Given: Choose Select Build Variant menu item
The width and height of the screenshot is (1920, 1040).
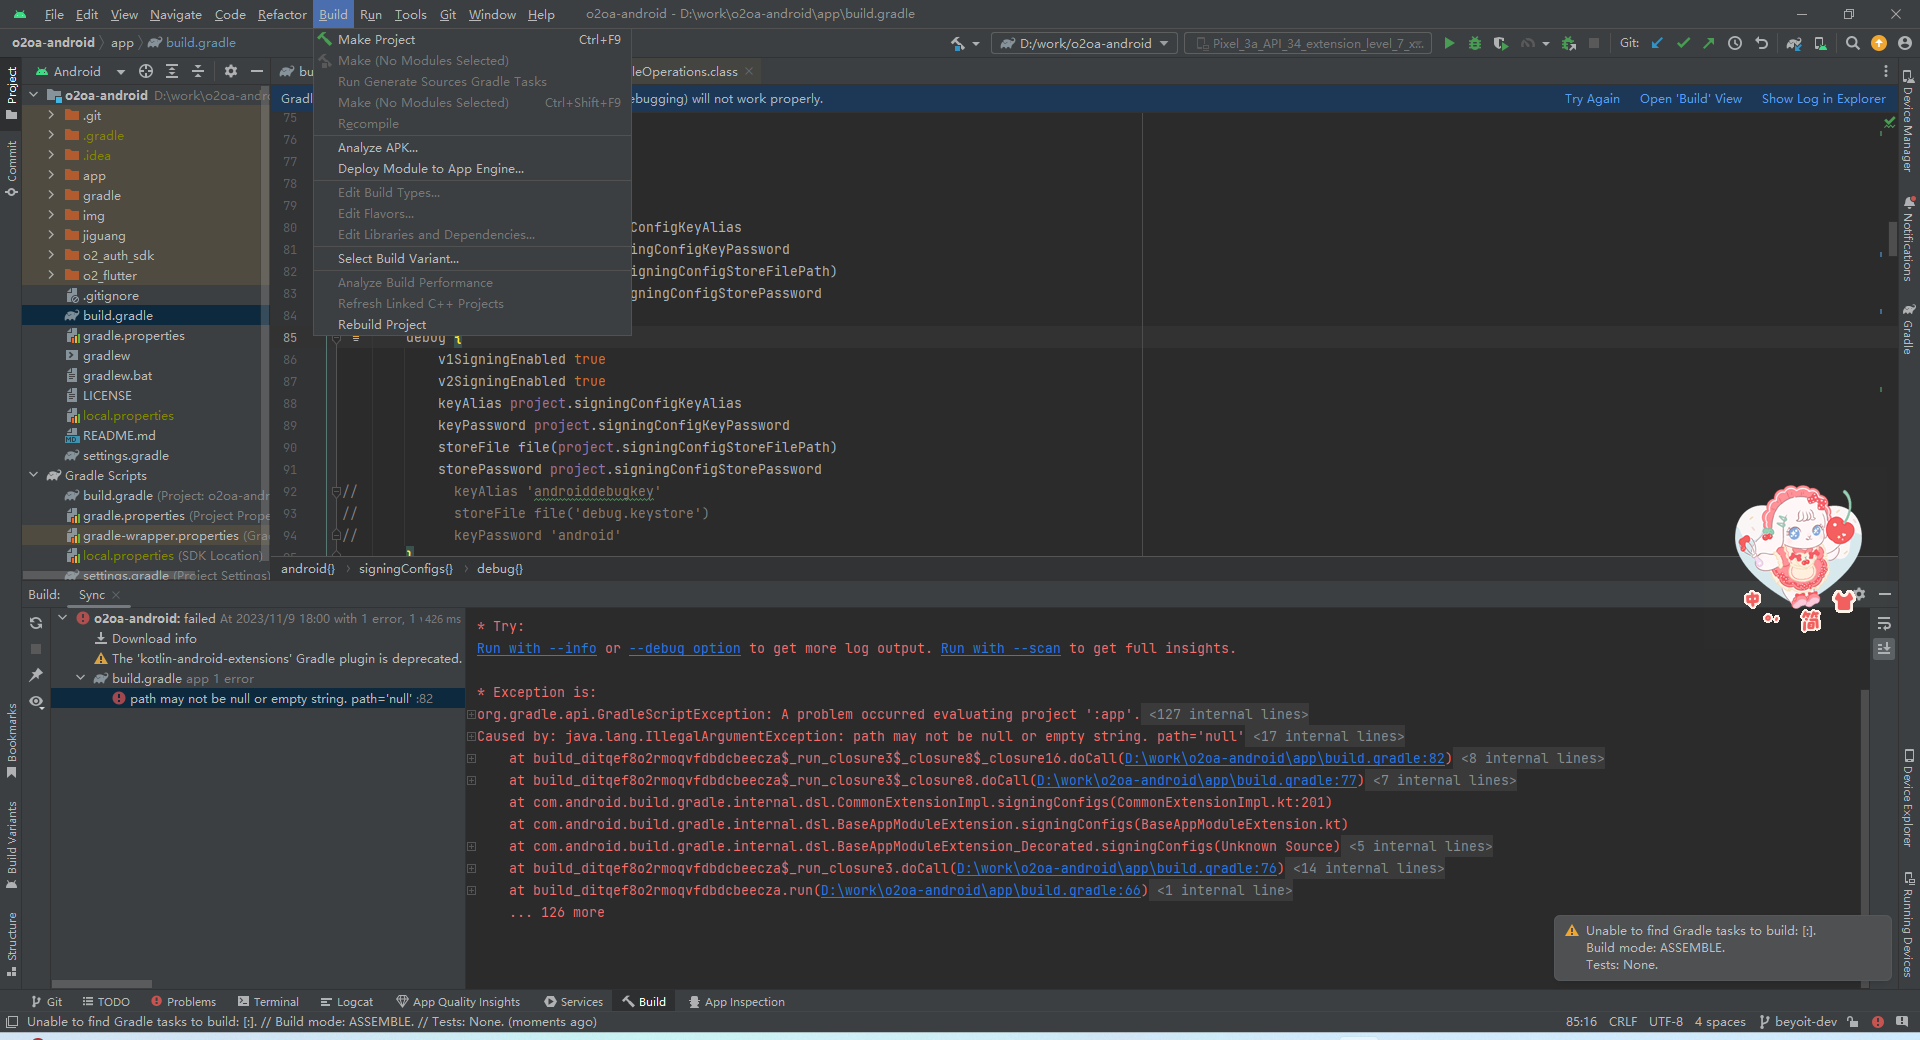Looking at the screenshot, I should coord(398,258).
